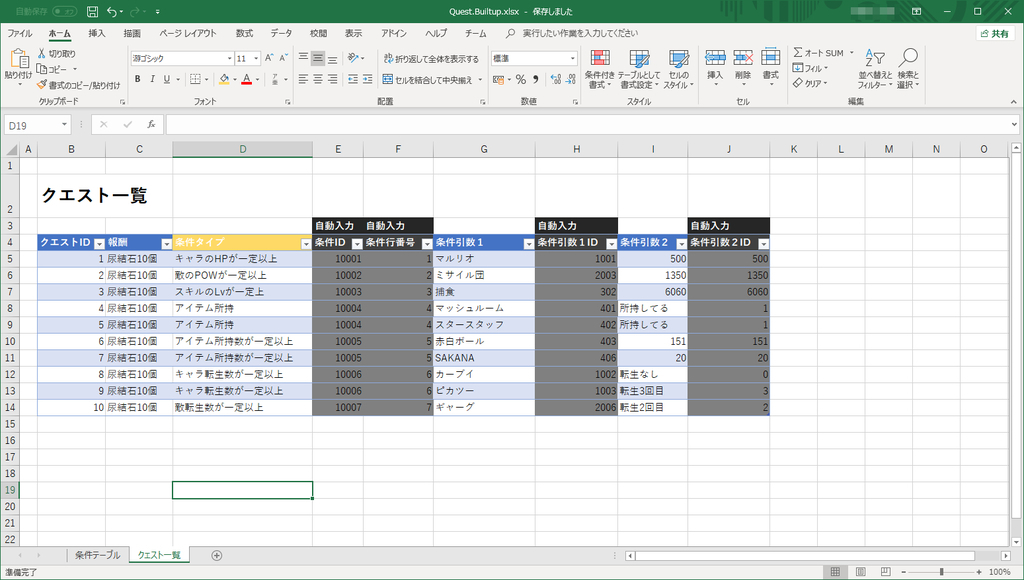Click セルを結合して中央揃え button

coord(428,80)
